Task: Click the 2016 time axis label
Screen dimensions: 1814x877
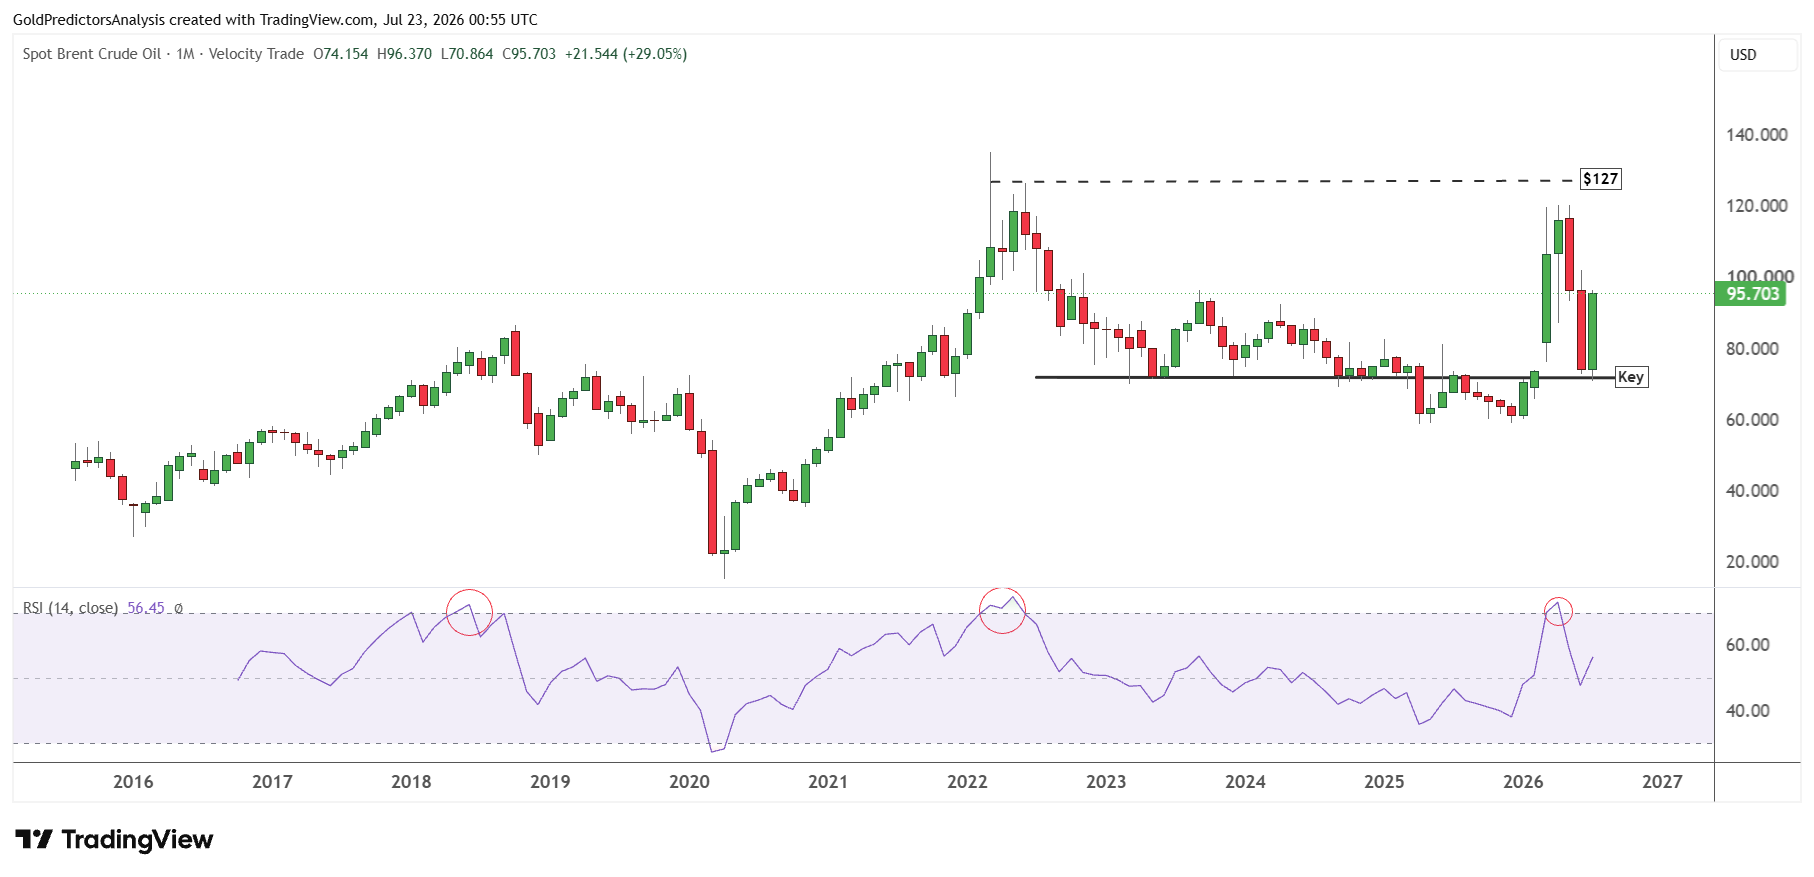Action: [133, 782]
